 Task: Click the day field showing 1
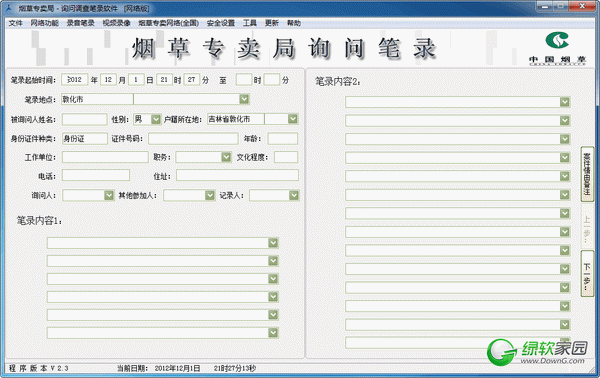click(136, 80)
